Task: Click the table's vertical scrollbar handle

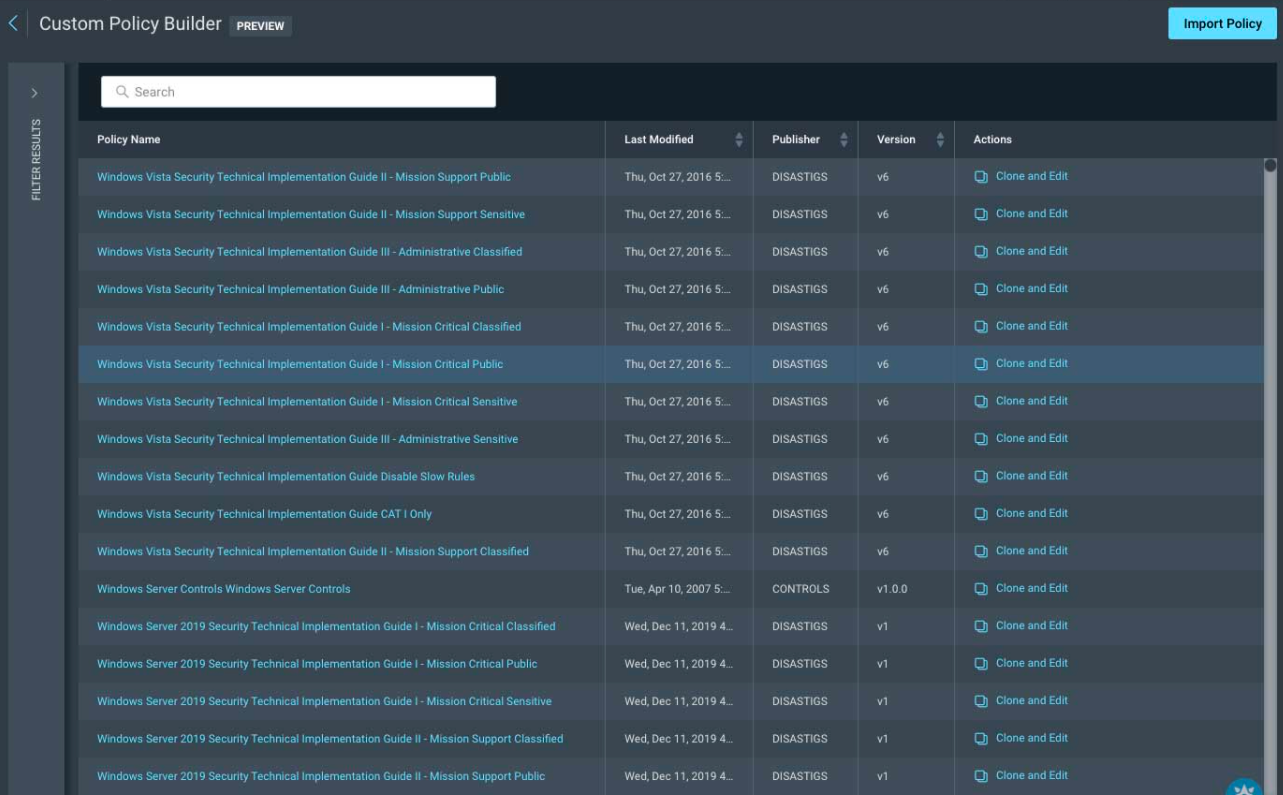Action: 1270,166
